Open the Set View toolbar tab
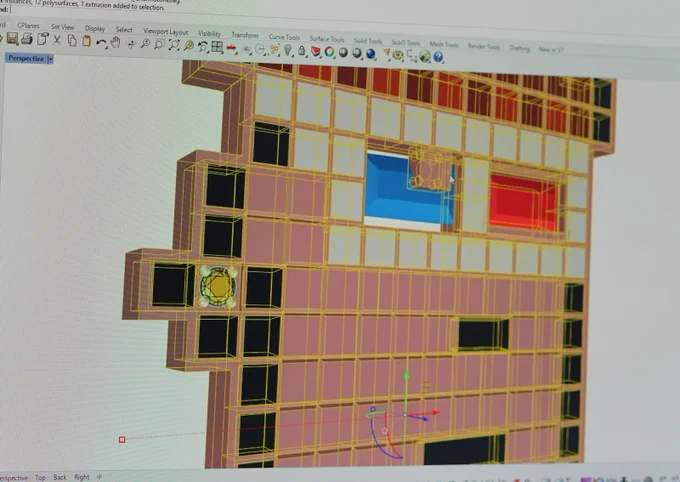The image size is (680, 482). (62, 27)
